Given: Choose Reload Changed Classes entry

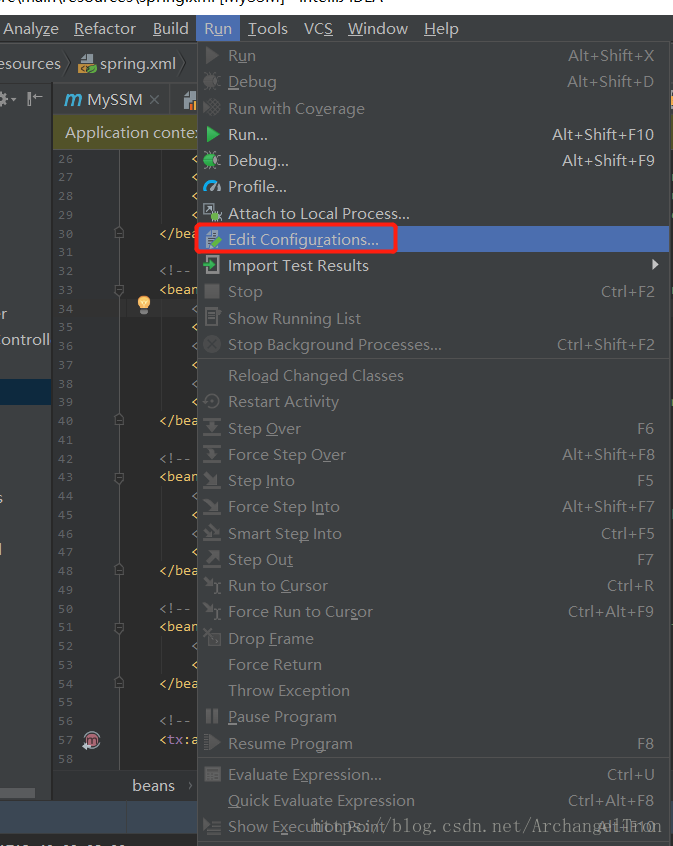Looking at the screenshot, I should pos(432,376).
